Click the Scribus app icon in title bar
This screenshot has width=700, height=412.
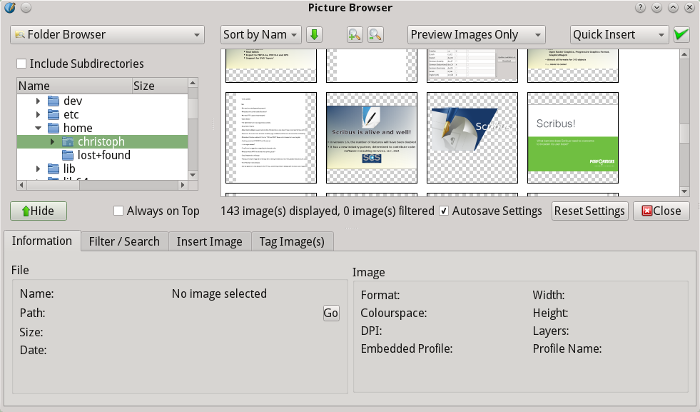pyautogui.click(x=9, y=8)
